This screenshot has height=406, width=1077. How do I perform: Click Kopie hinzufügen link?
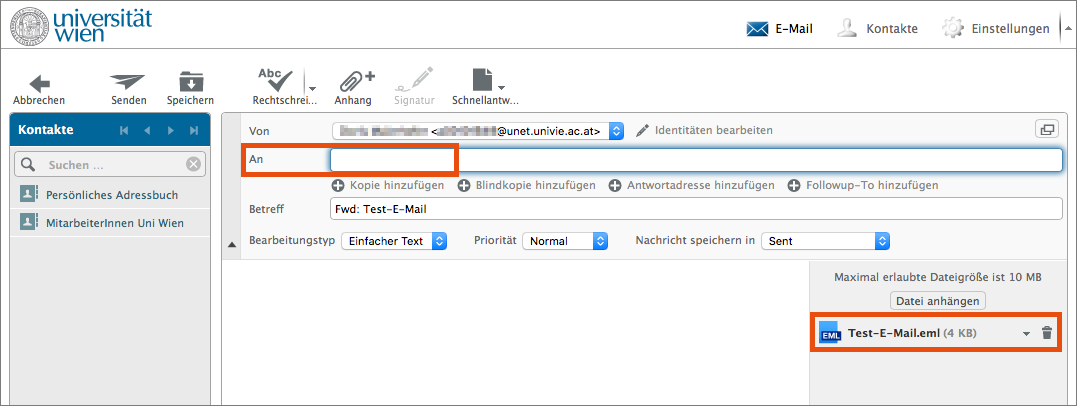point(388,185)
